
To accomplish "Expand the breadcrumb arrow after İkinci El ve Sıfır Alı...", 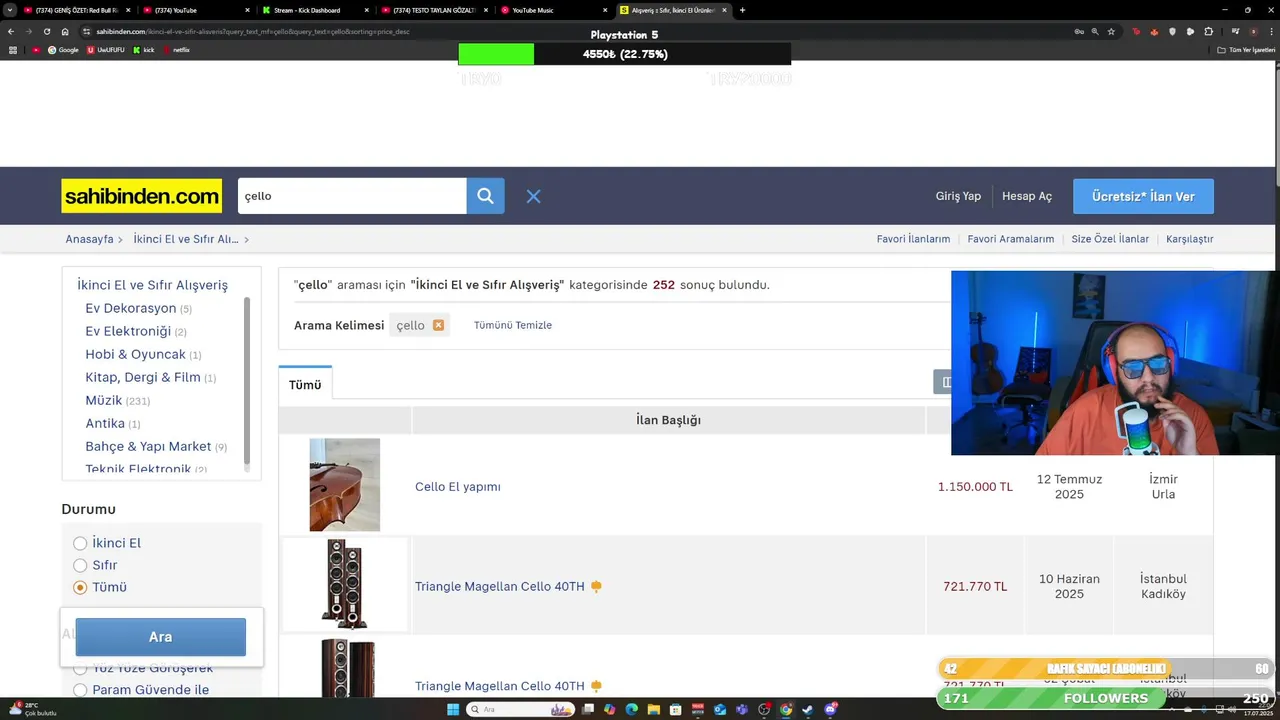I will tap(246, 240).
